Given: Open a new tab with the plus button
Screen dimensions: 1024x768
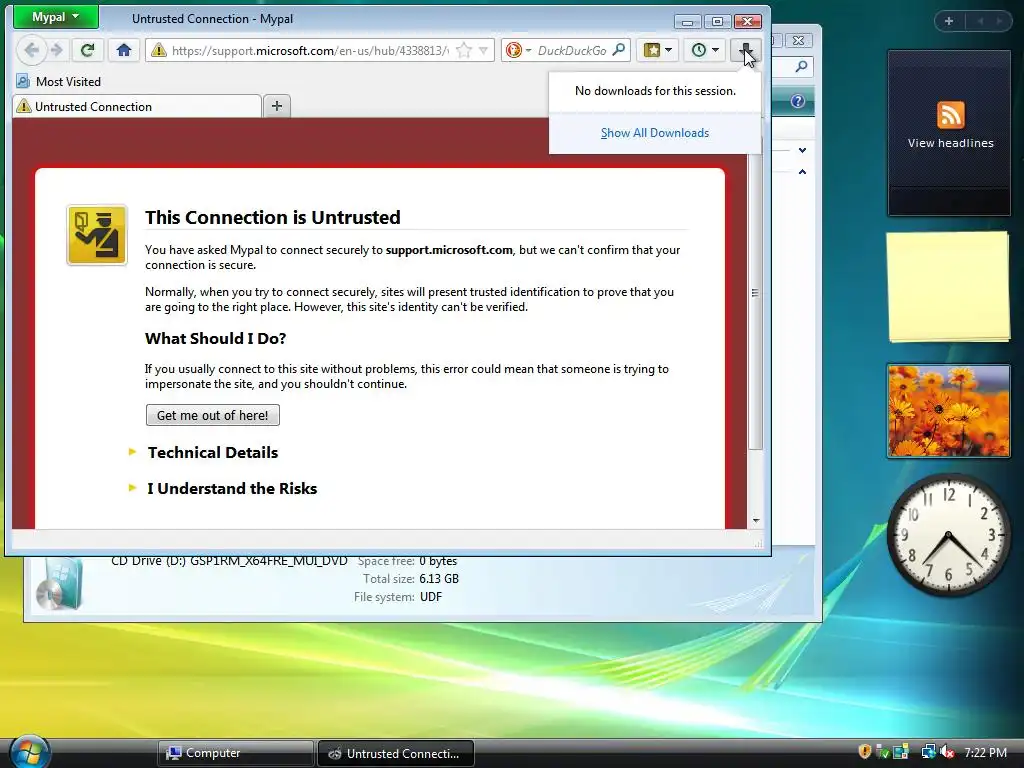Looking at the screenshot, I should point(277,106).
